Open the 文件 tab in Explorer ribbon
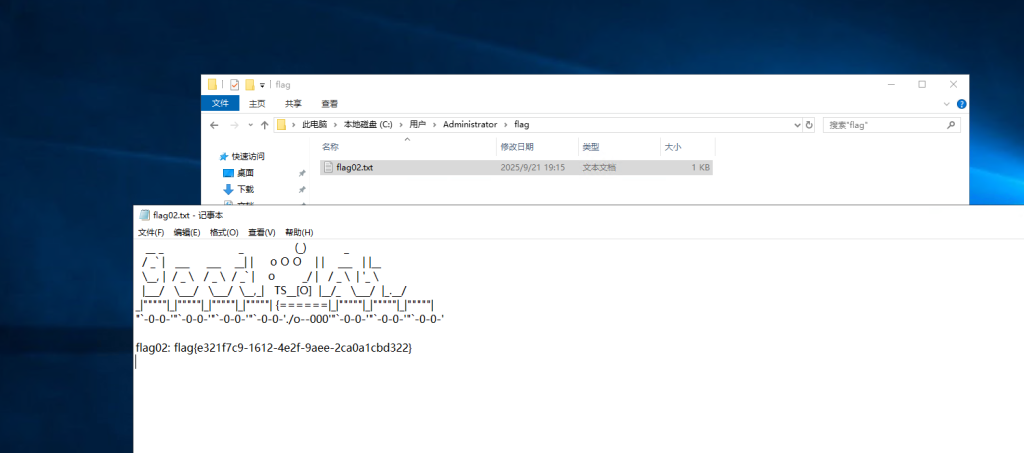 click(x=219, y=103)
